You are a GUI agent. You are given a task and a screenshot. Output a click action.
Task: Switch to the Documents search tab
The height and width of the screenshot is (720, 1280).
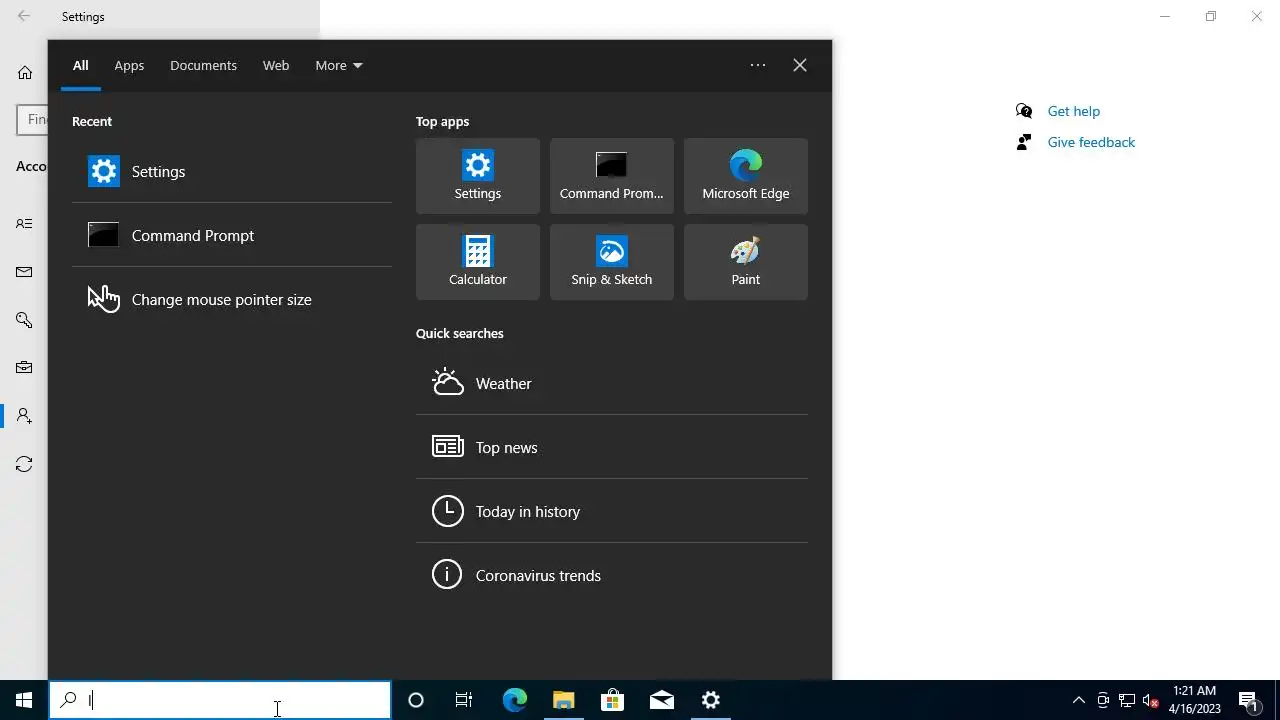point(203,65)
